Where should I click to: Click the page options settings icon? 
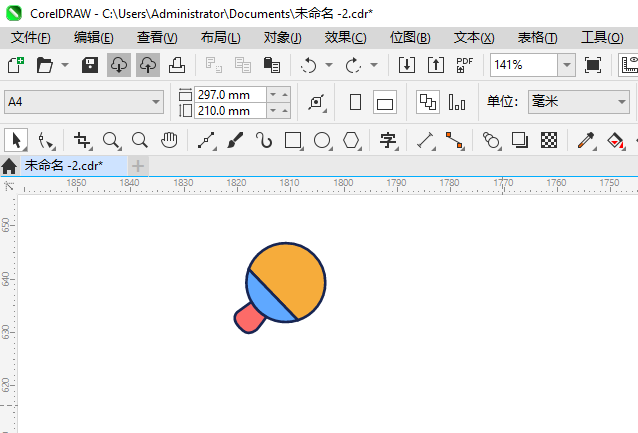317,102
